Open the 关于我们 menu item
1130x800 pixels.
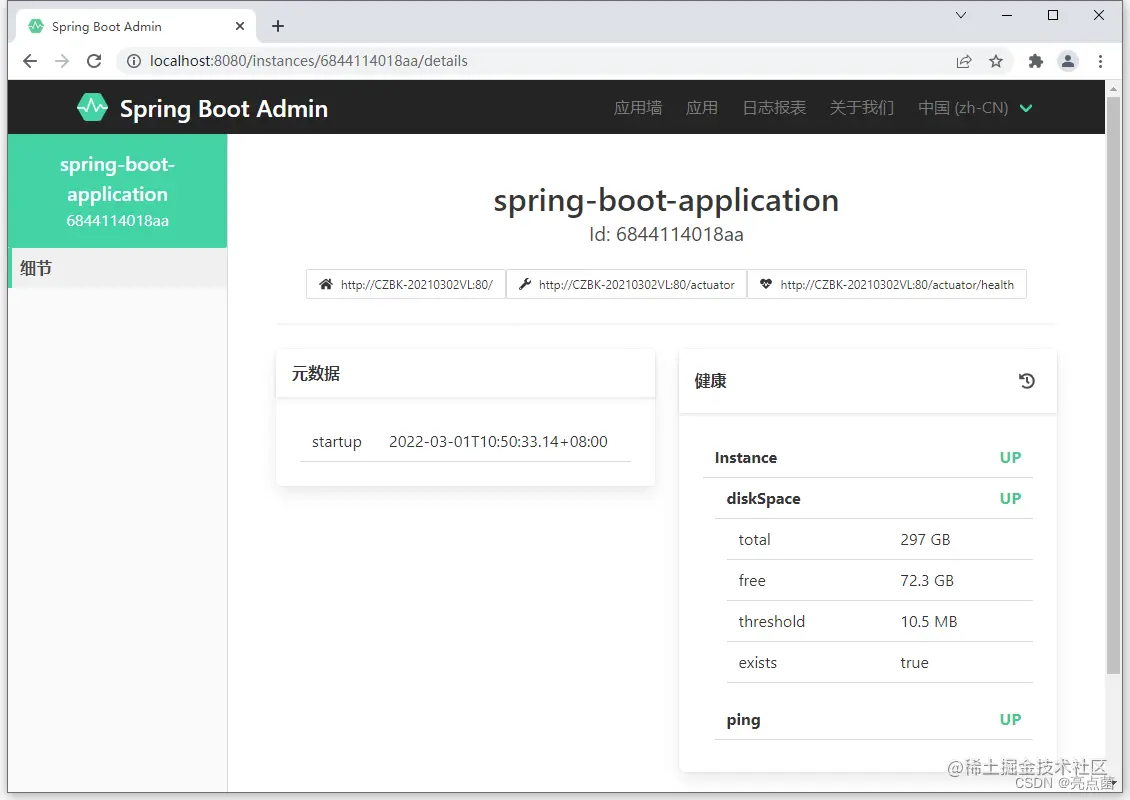(x=861, y=107)
